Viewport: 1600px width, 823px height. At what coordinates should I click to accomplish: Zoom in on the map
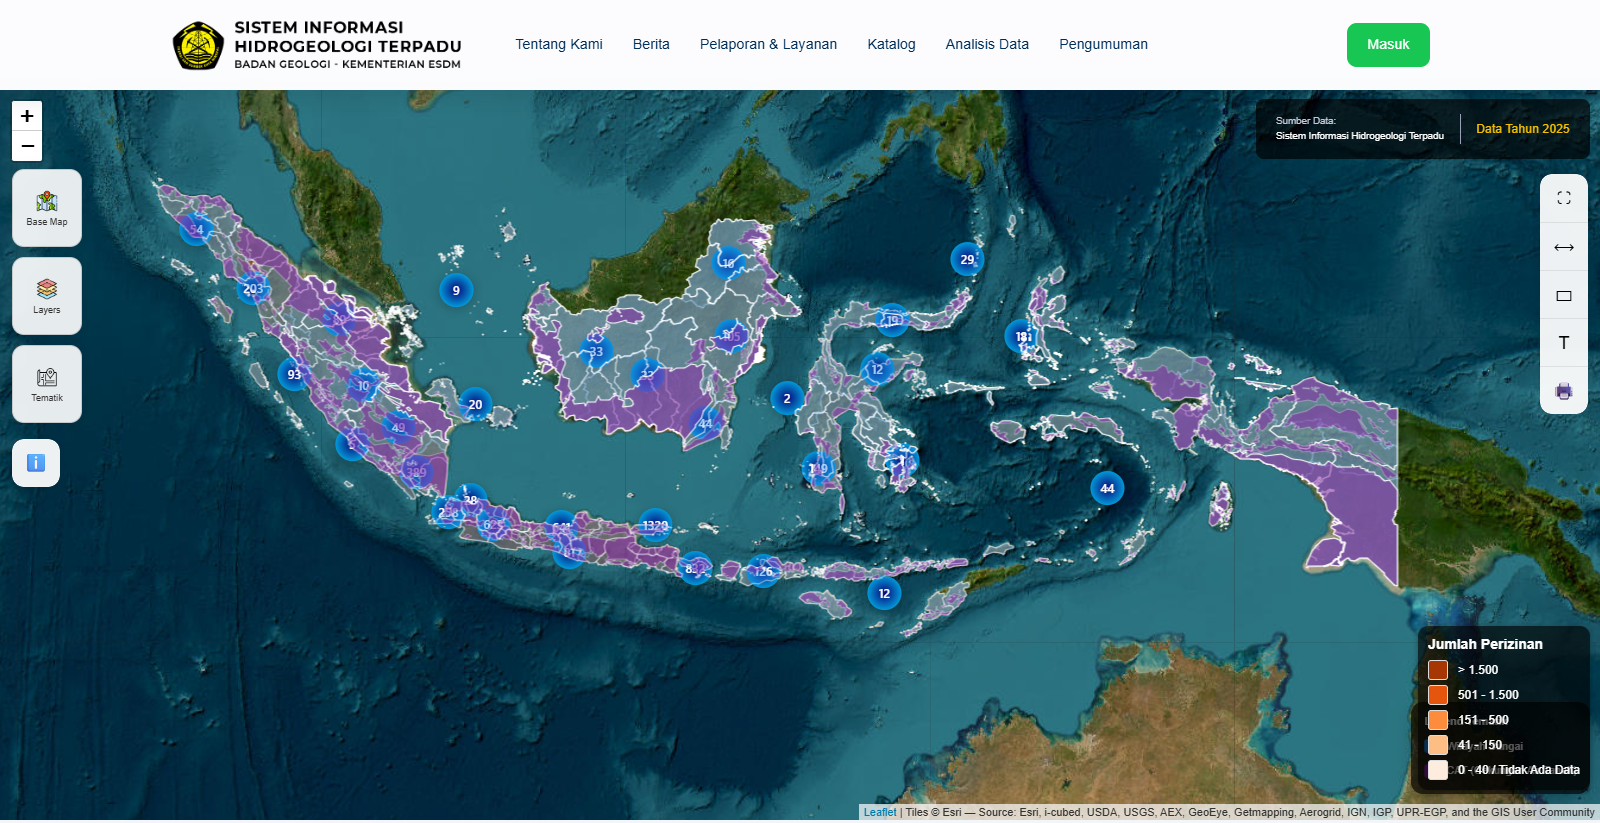[27, 116]
